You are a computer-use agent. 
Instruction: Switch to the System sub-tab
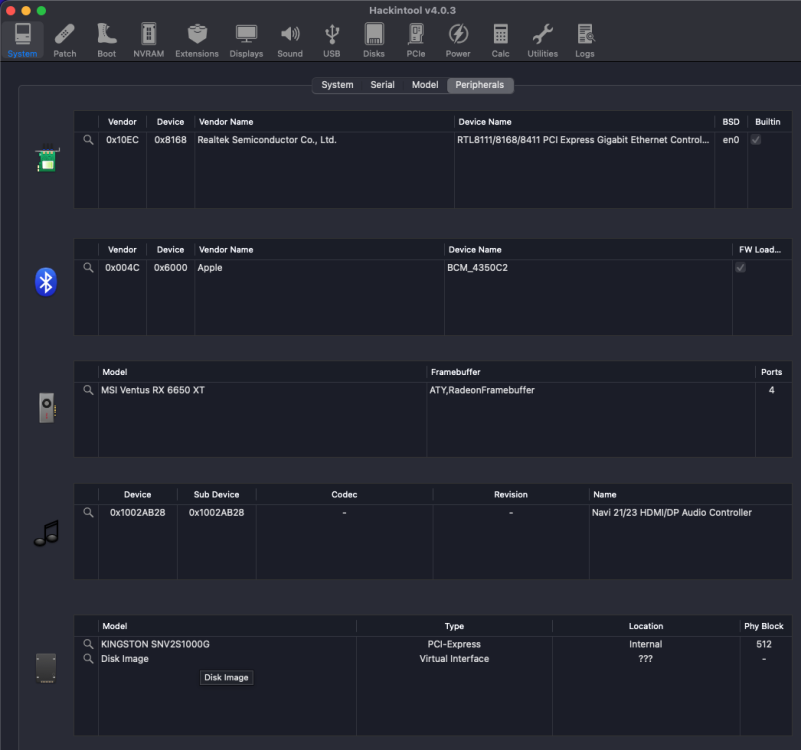click(x=337, y=85)
